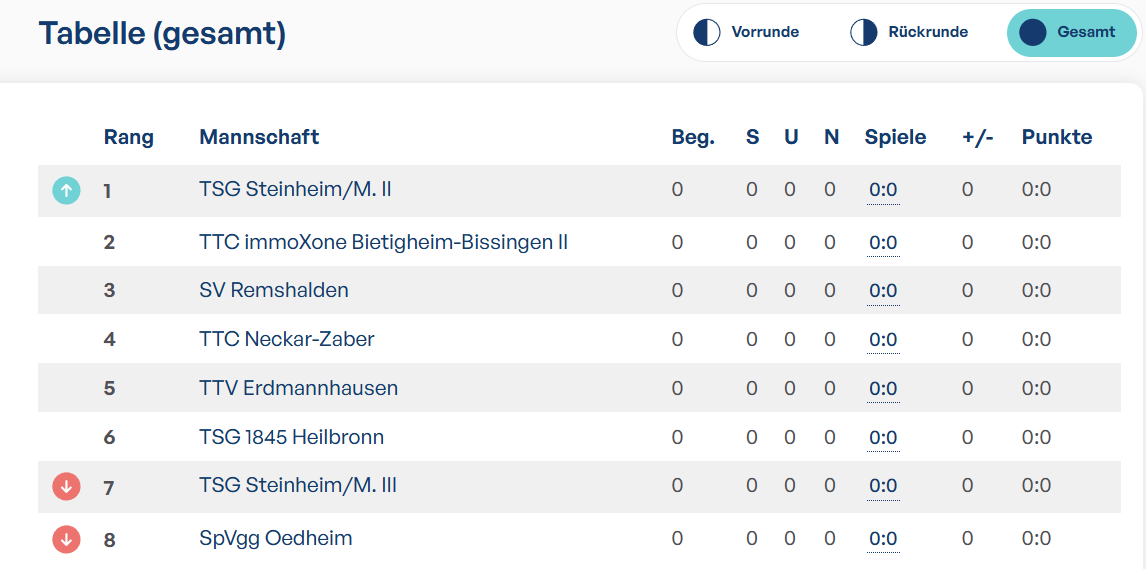Select TTC Neckar-Zaber in the table
The width and height of the screenshot is (1146, 569).
point(287,339)
